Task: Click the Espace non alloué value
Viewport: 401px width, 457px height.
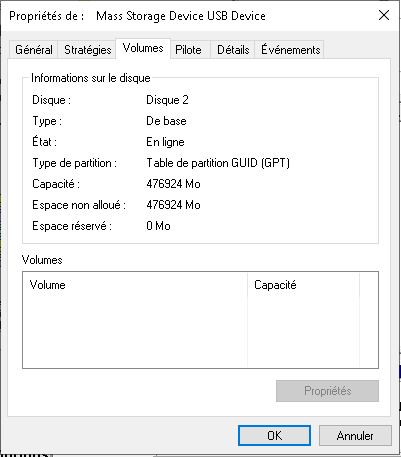Action: pyautogui.click(x=173, y=205)
